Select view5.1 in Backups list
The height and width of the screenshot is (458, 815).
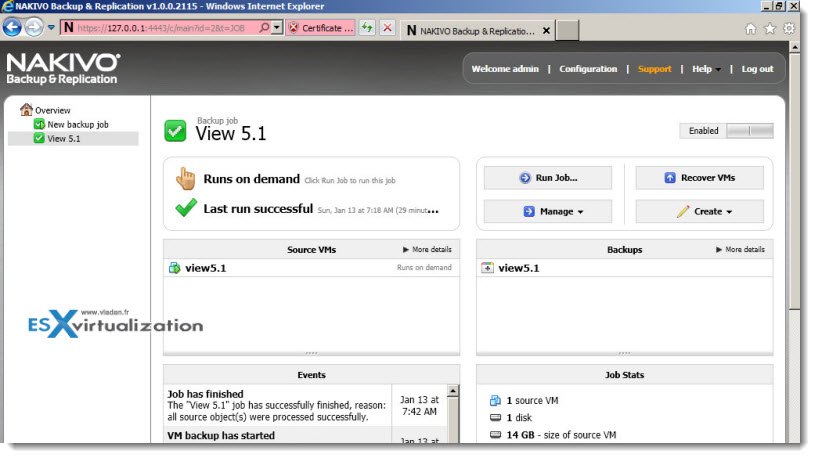tap(624, 268)
